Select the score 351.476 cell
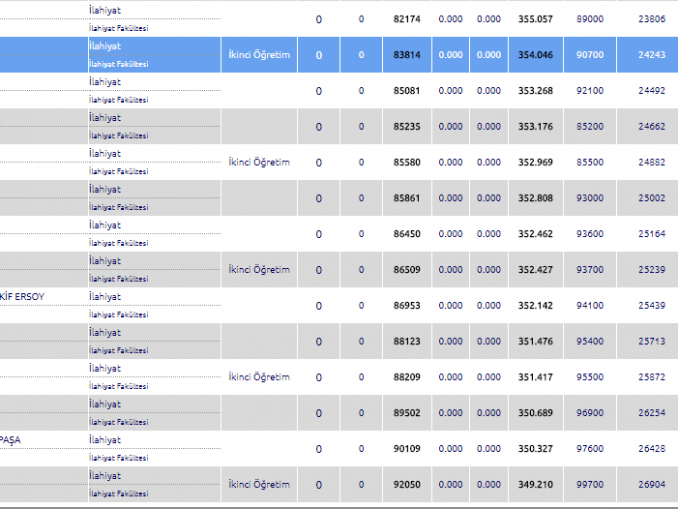678x509 pixels. (535, 341)
